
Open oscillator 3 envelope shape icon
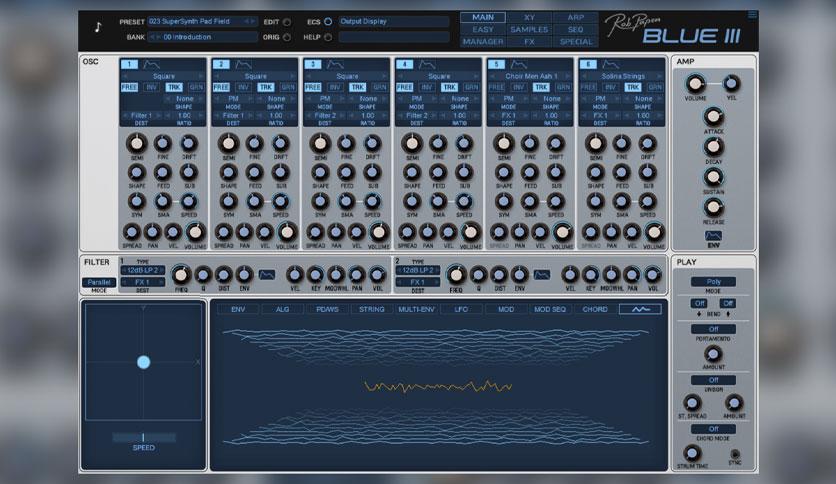(335, 64)
